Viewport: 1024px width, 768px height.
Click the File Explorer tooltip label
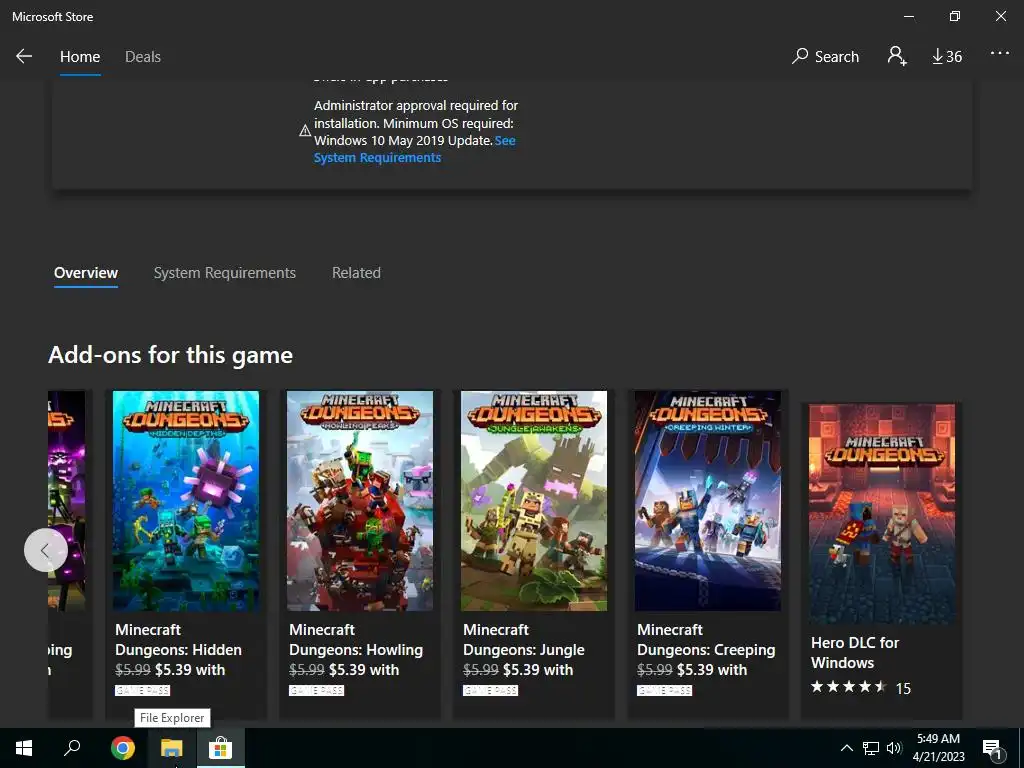172,718
